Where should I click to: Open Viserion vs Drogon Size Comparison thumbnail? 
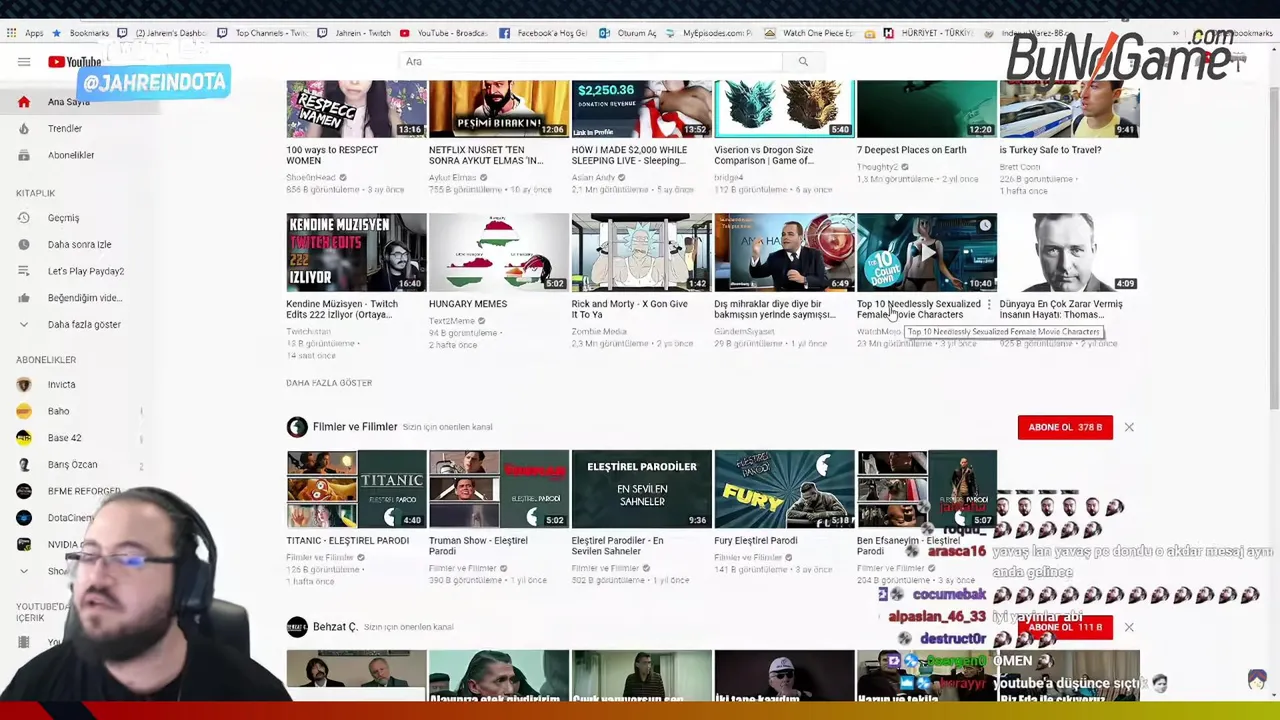pos(784,108)
